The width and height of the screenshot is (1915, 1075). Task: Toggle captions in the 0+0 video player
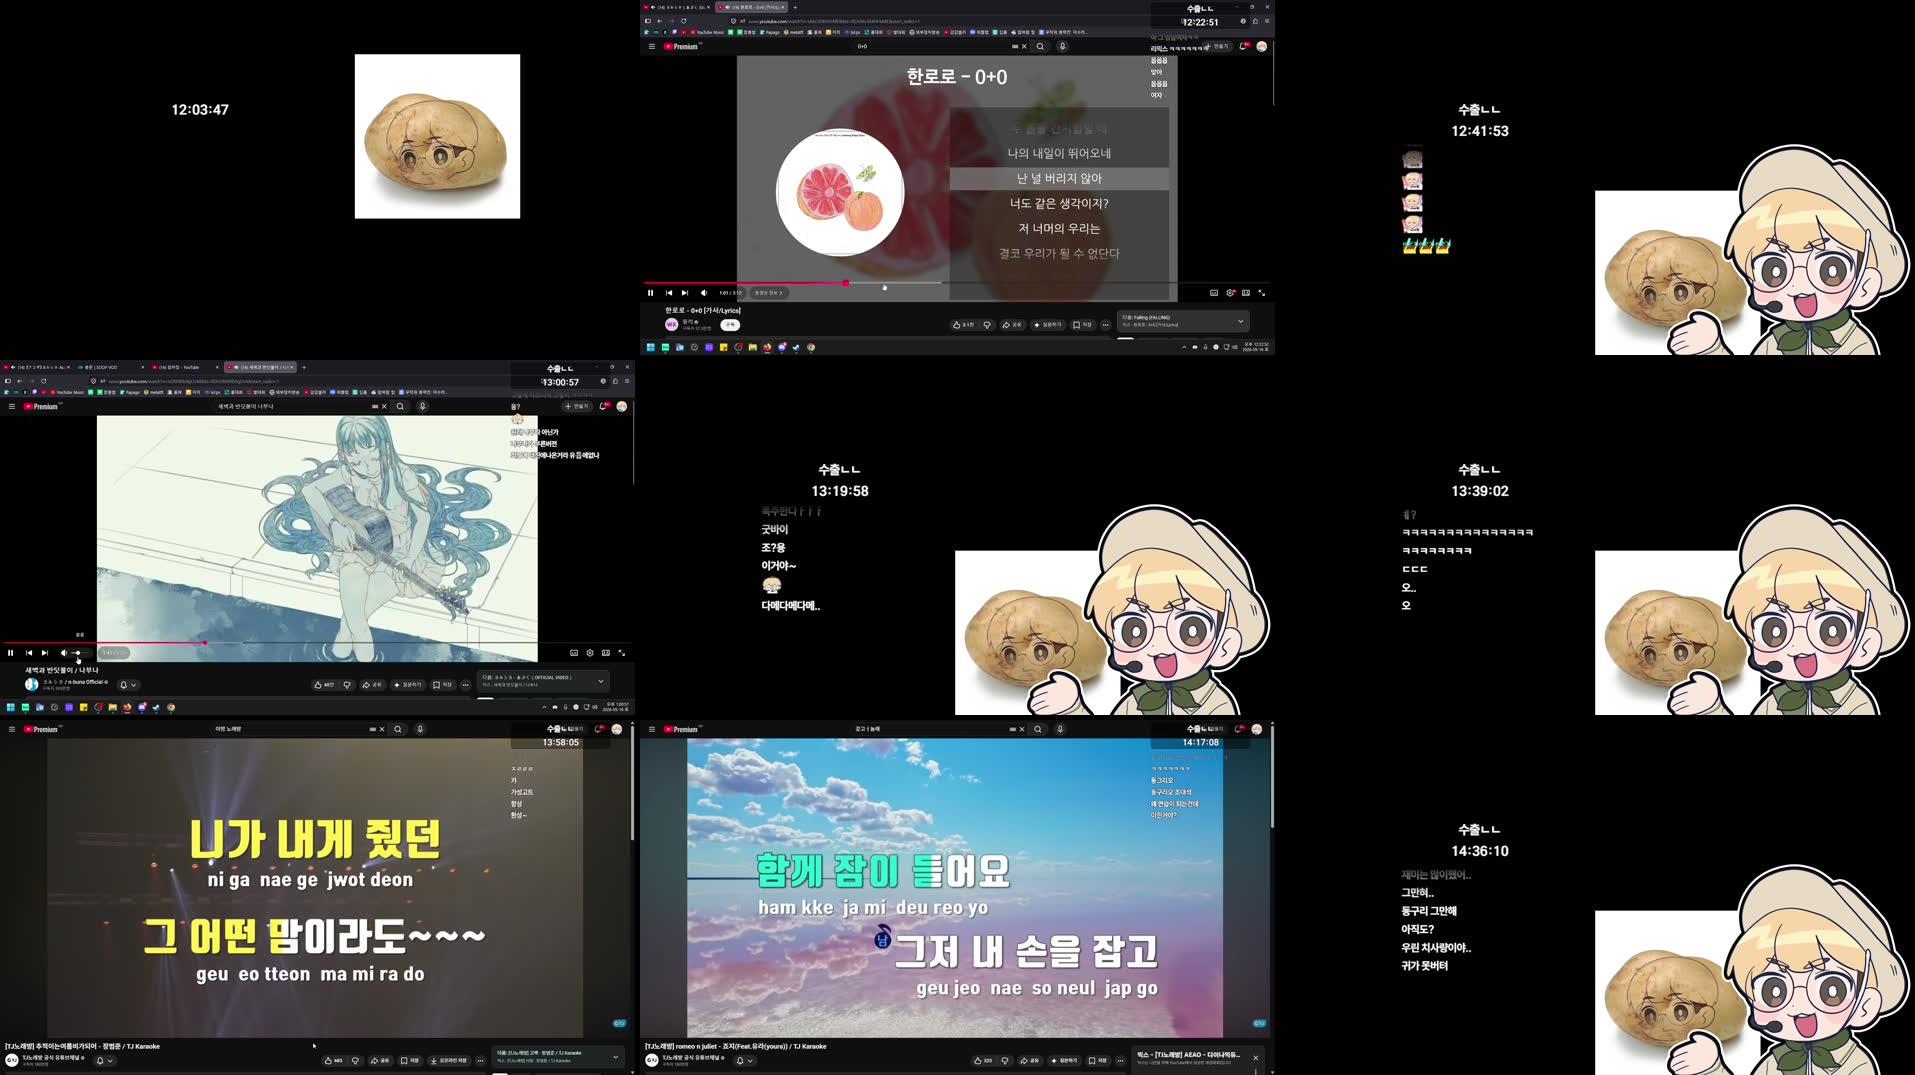pos(1214,293)
